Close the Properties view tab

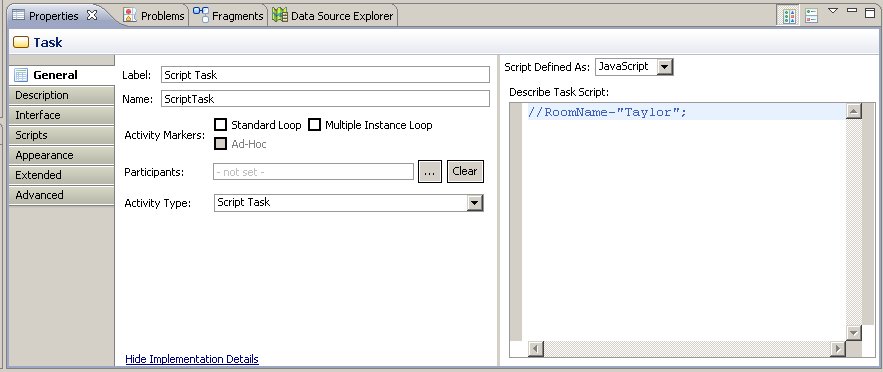92,16
